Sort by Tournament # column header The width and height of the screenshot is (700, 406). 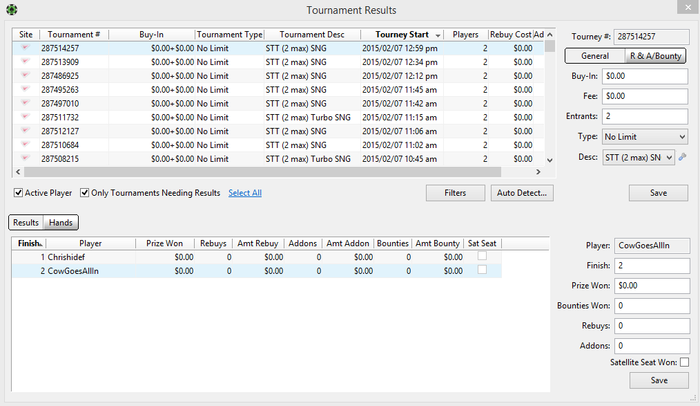74,34
